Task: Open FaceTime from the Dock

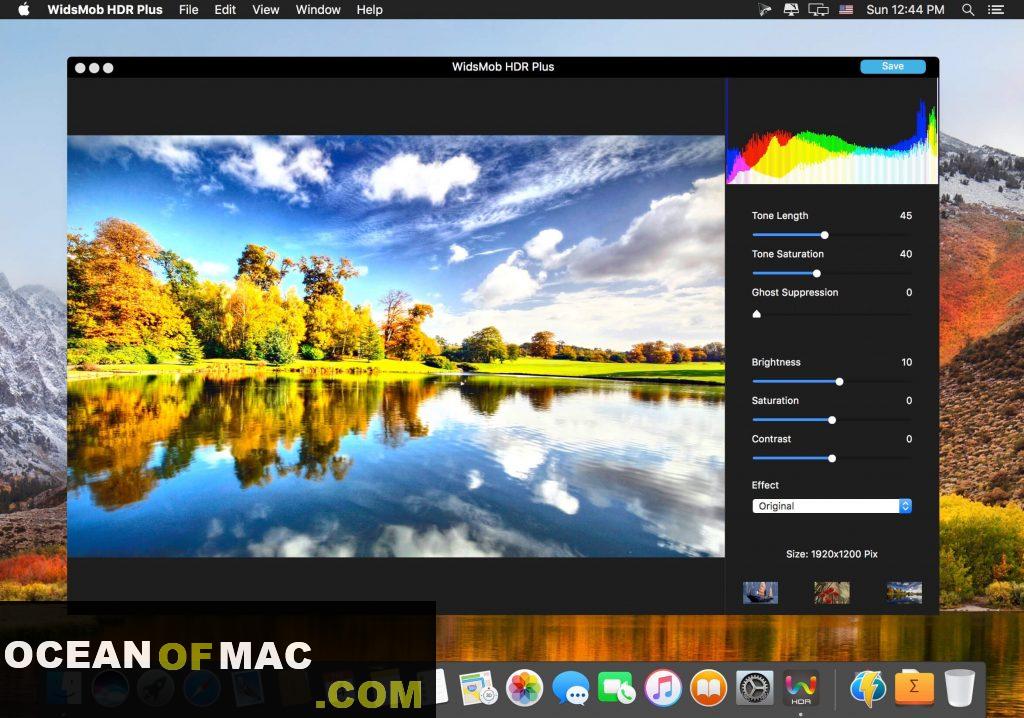Action: (616, 688)
